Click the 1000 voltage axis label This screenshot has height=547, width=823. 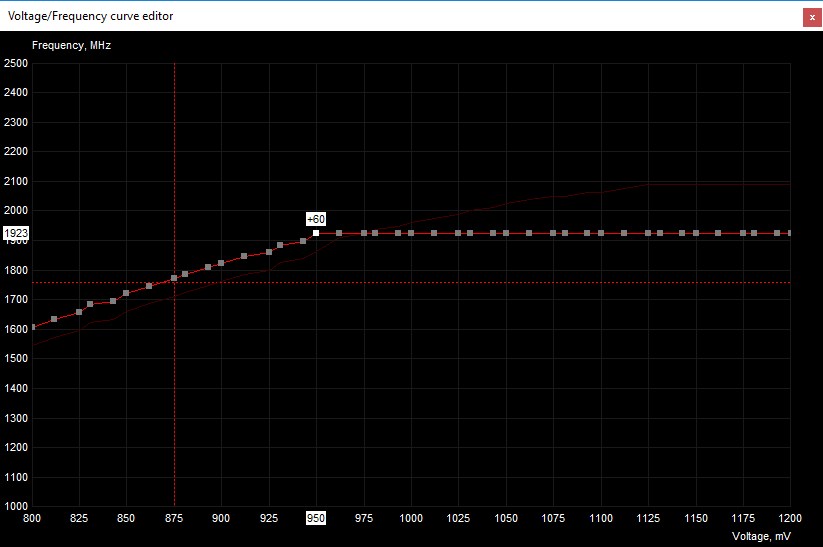coord(411,518)
